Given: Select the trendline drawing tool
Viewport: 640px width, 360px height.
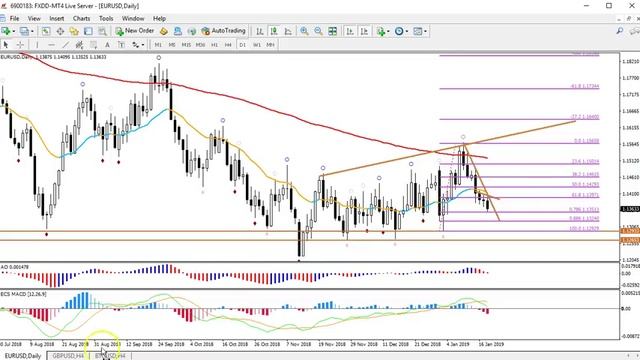Looking at the screenshot, I should tap(65, 45).
